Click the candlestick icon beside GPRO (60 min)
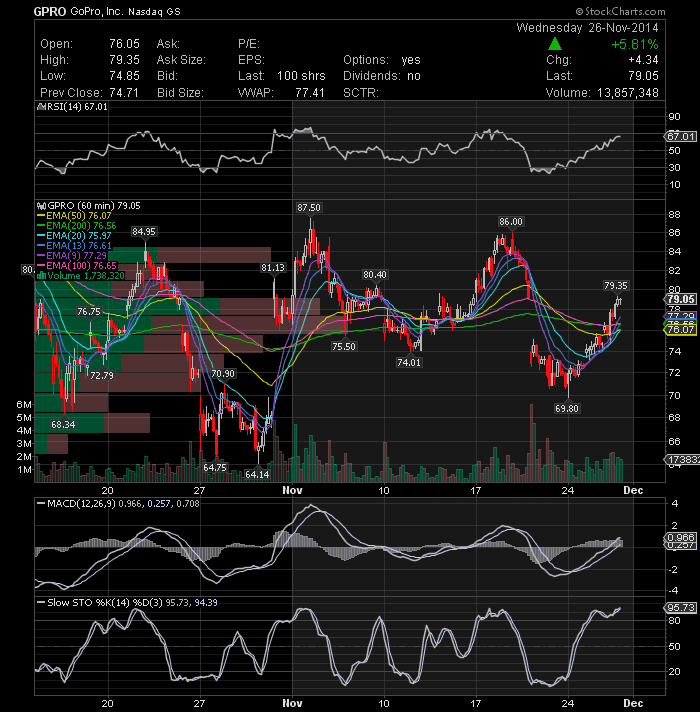The image size is (700, 712). [41, 206]
